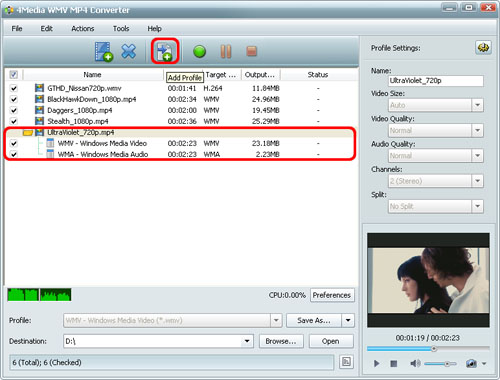Click the H.264 target cell
Screen dimensions: 500x380
click(213, 88)
